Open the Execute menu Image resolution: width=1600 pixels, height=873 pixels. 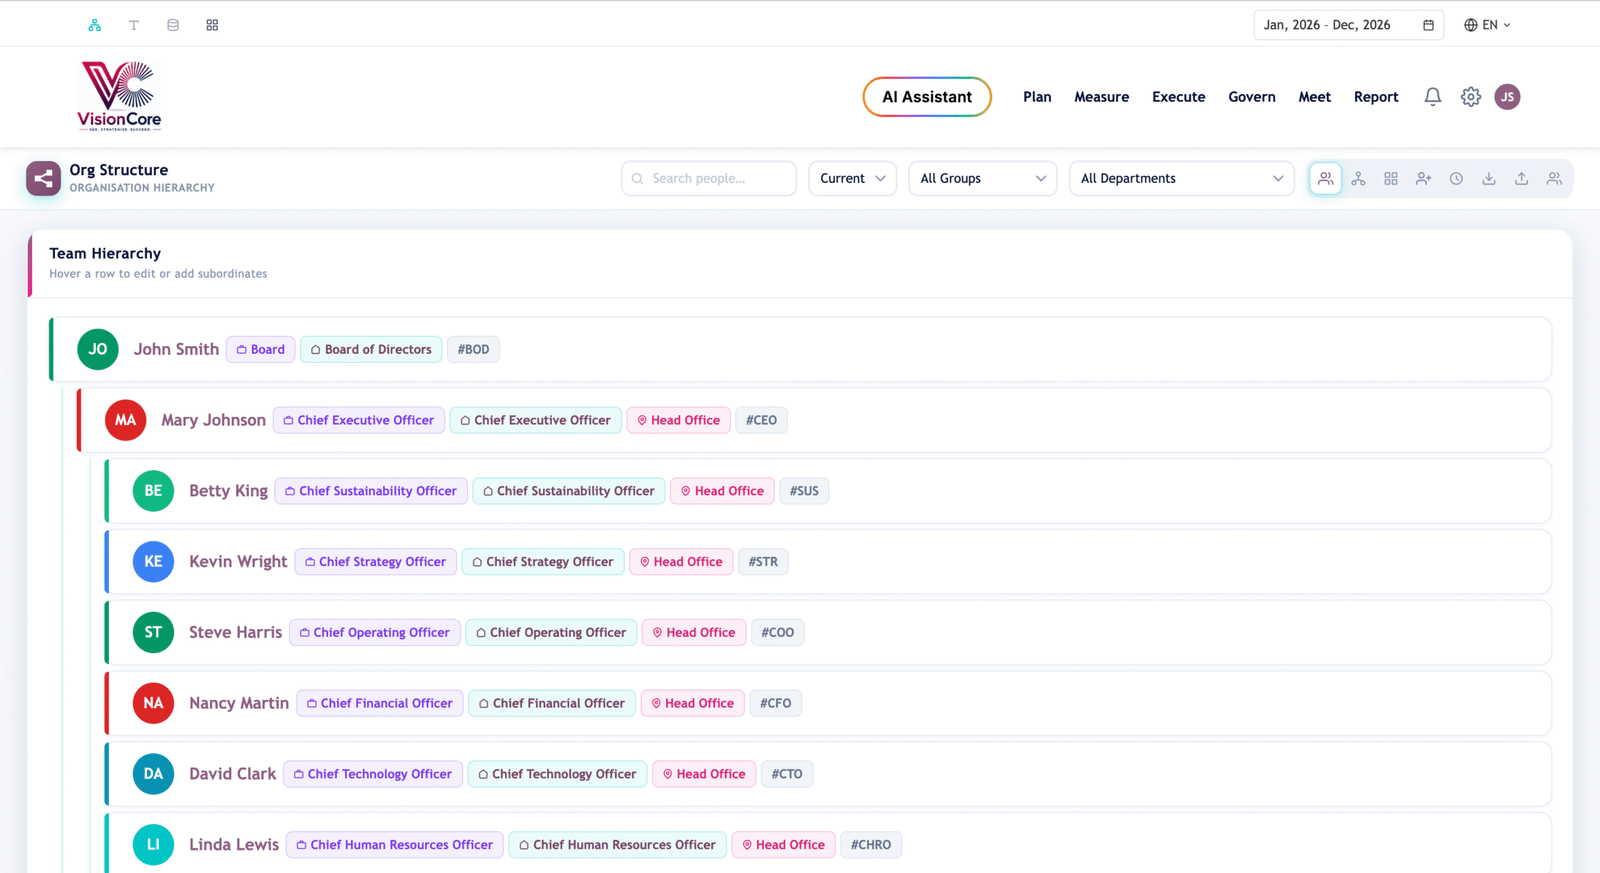1178,97
